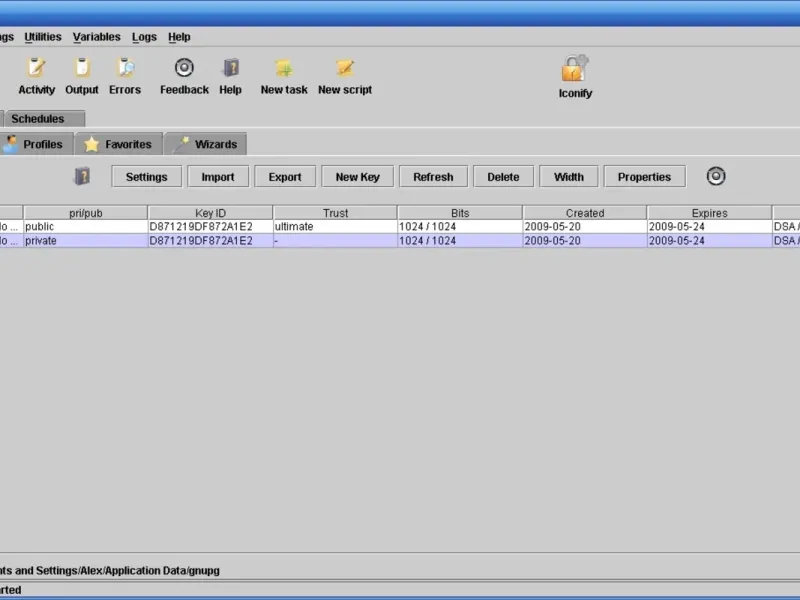
Task: Open the Errors log icon
Action: click(125, 68)
